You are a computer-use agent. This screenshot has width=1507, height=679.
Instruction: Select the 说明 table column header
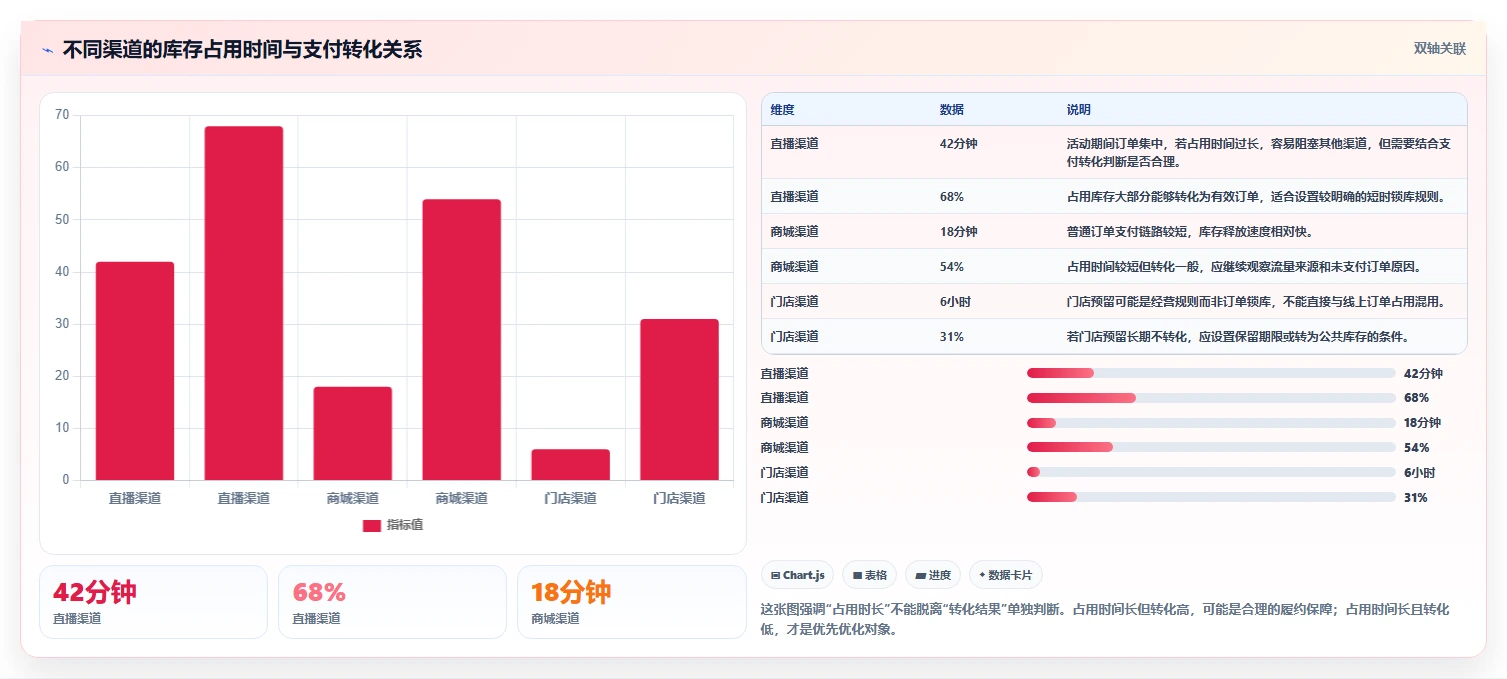[x=1079, y=110]
